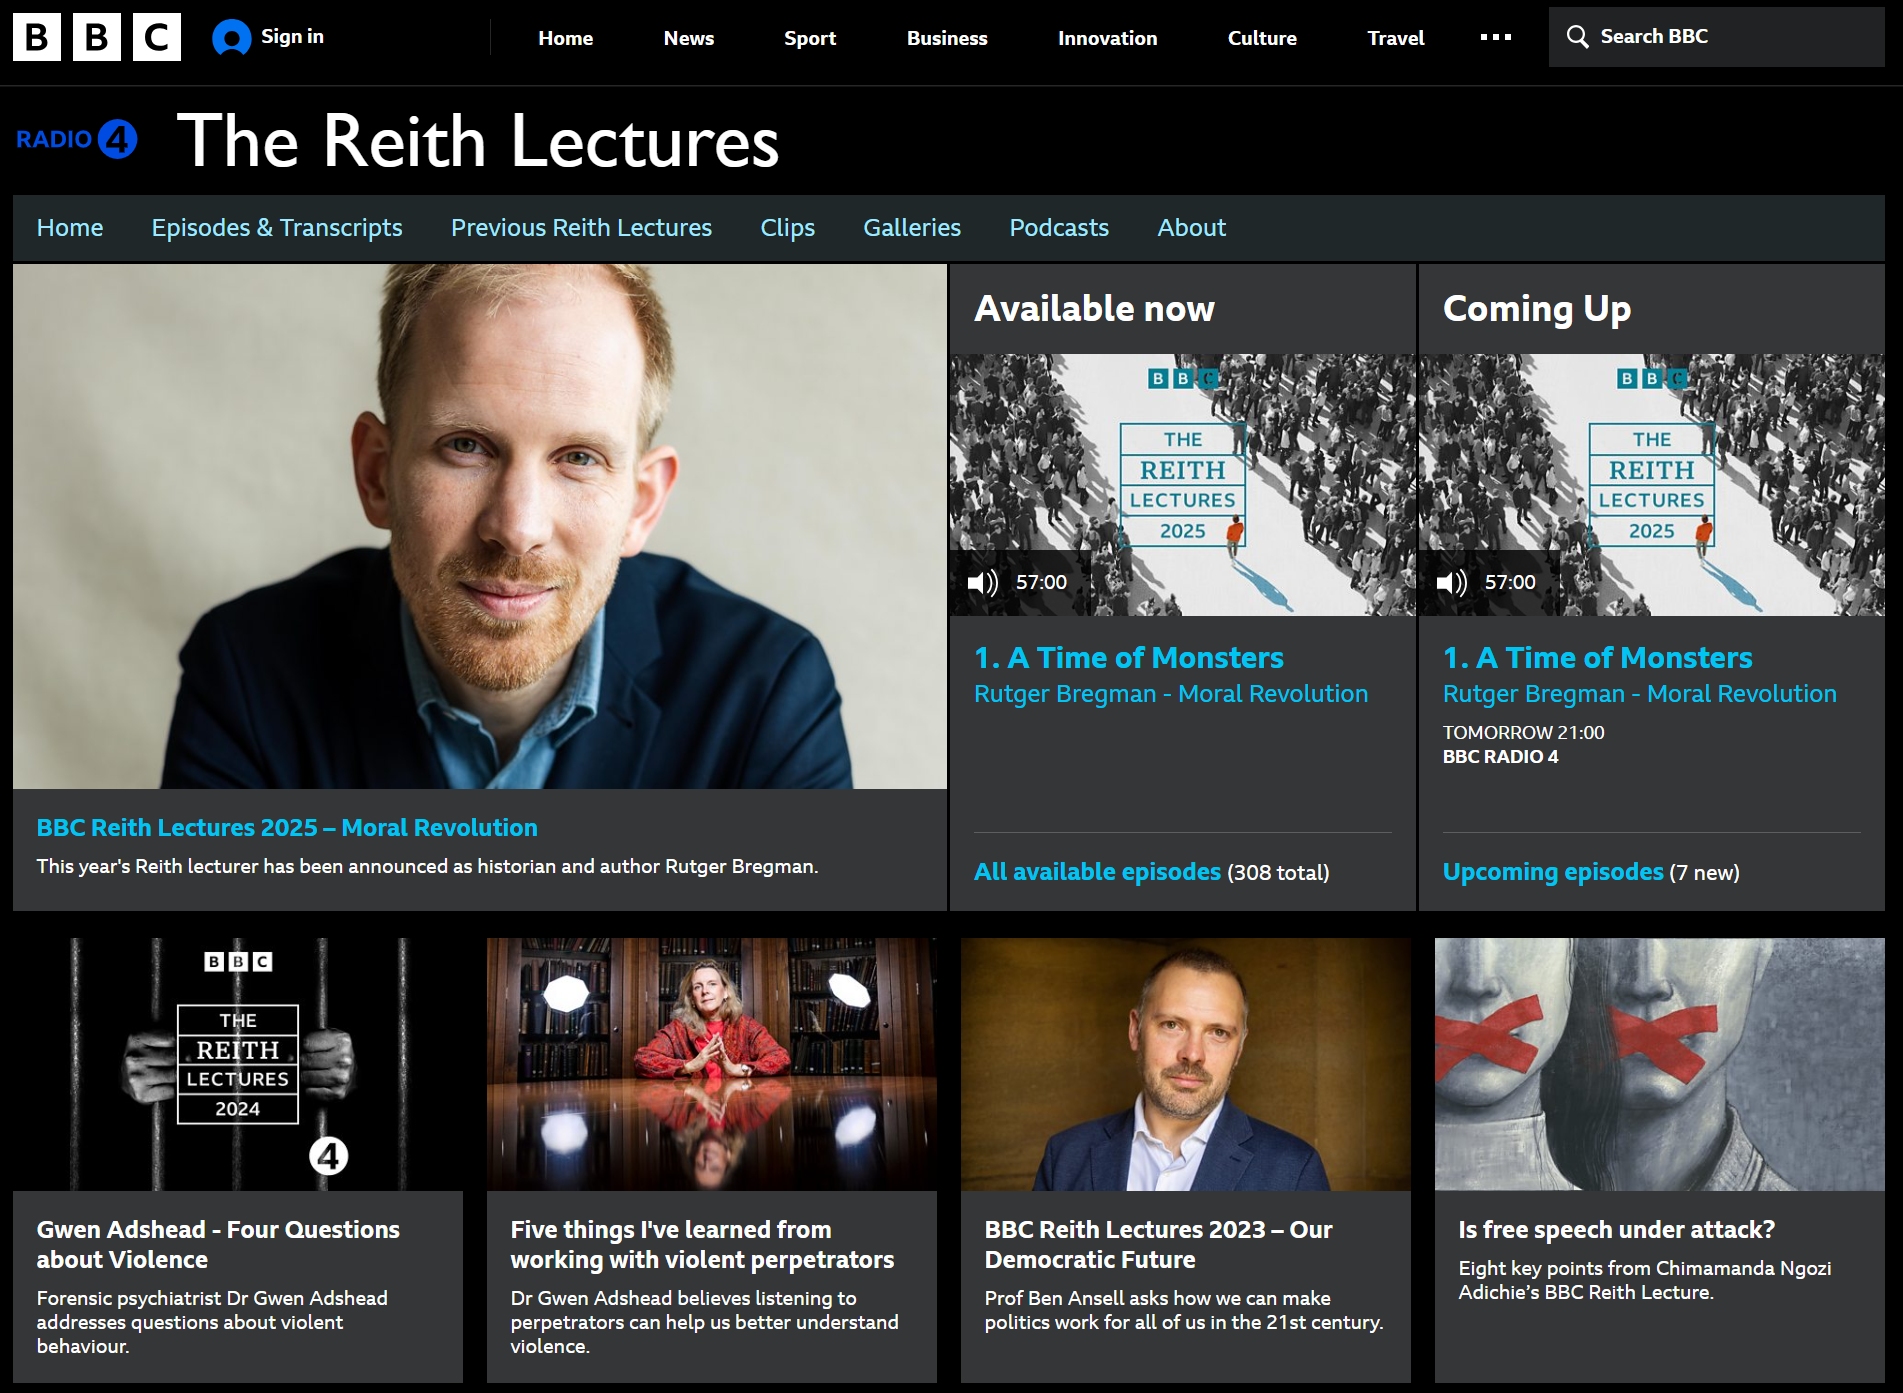Screen dimensions: 1903x1393
Task: Open Reith Lectures 2024 prison bars thumbnail
Action: [x=238, y=1064]
